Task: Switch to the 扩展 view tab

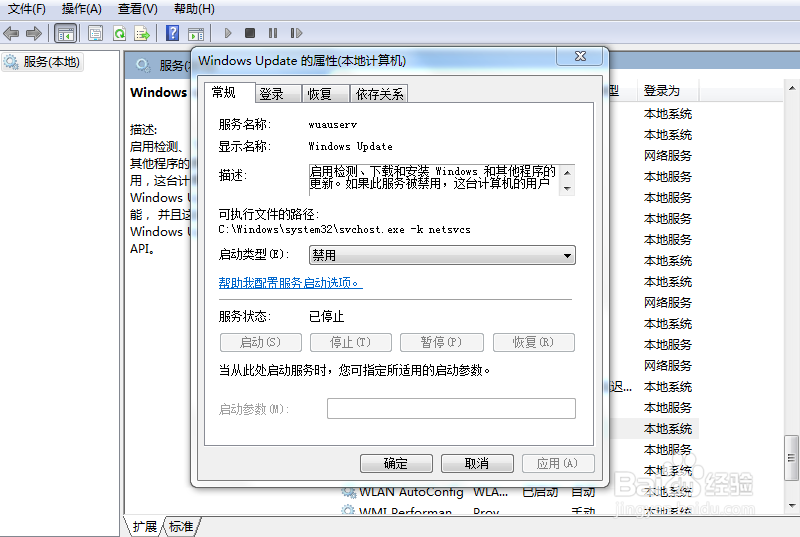Action: [x=145, y=526]
